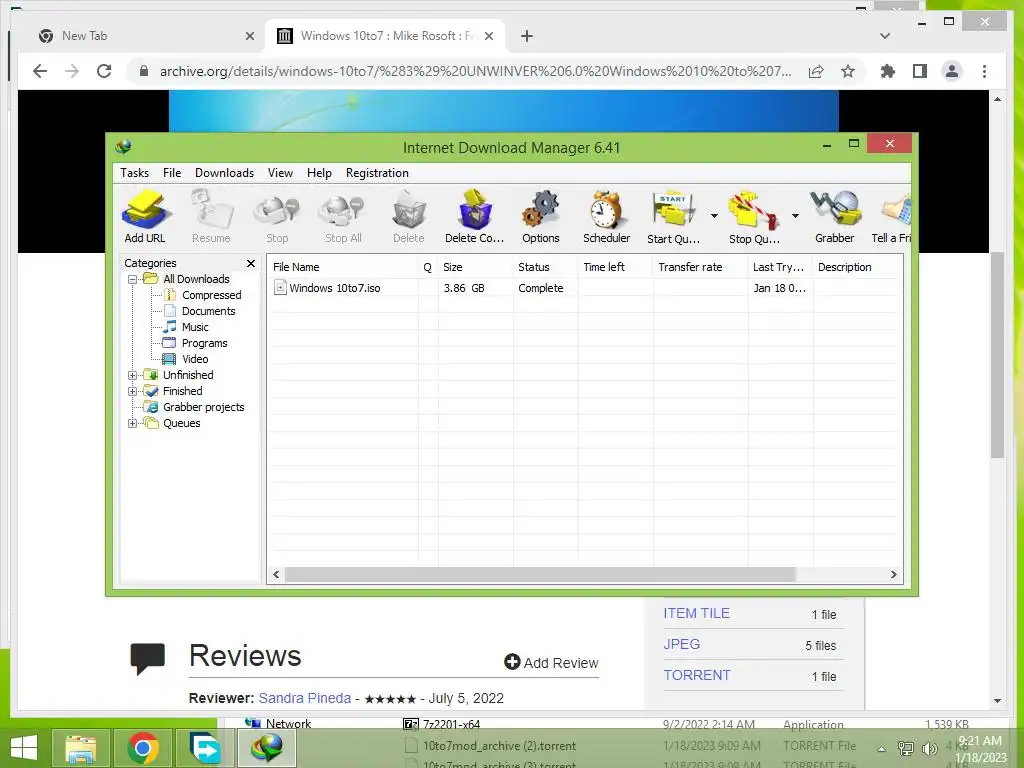The image size is (1024, 768).
Task: Open Stop Queue dropdown arrow
Action: point(795,216)
